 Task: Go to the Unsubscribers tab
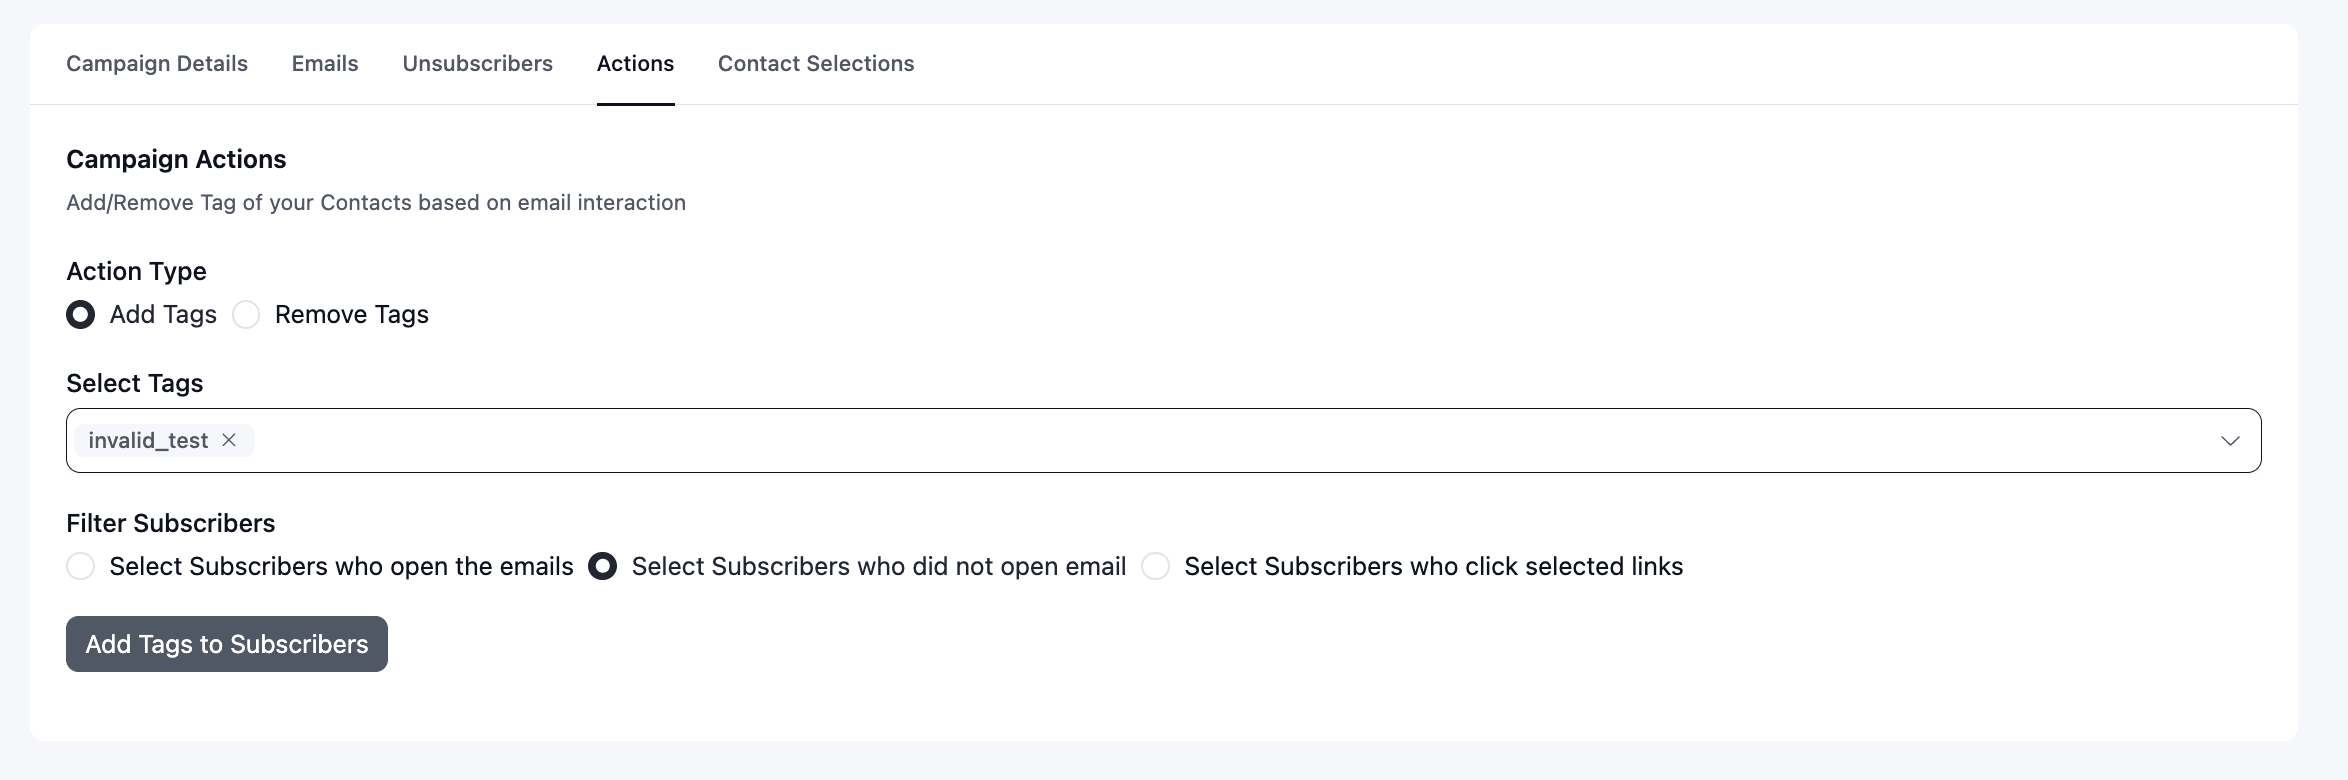point(477,64)
